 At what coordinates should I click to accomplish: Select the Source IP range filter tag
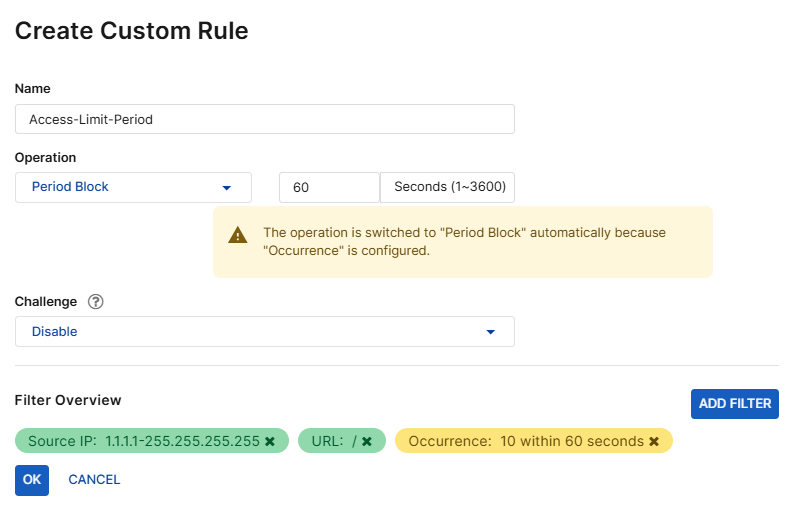[142, 441]
